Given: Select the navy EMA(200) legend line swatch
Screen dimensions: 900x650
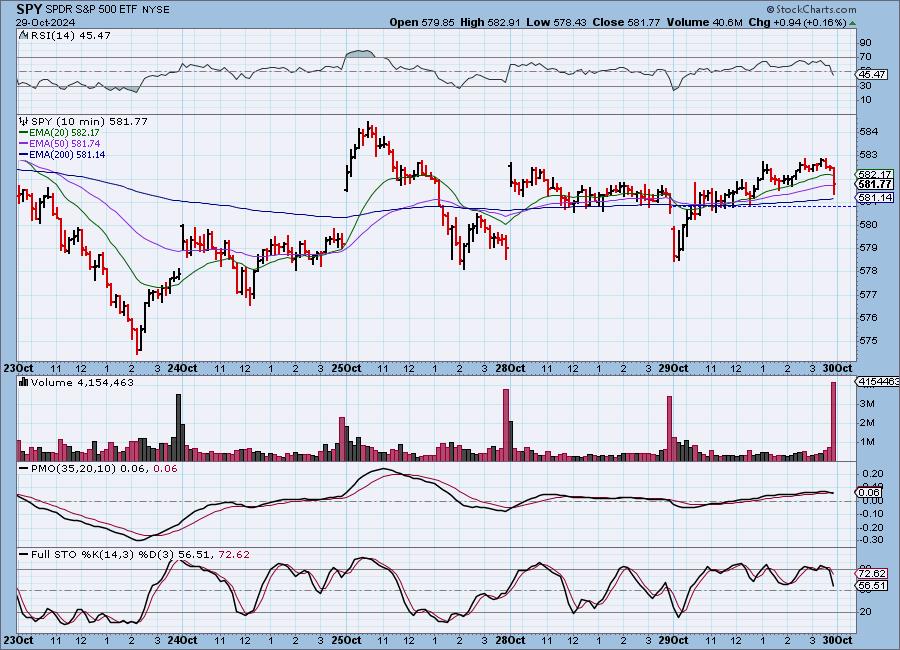Looking at the screenshot, I should pyautogui.click(x=24, y=154).
